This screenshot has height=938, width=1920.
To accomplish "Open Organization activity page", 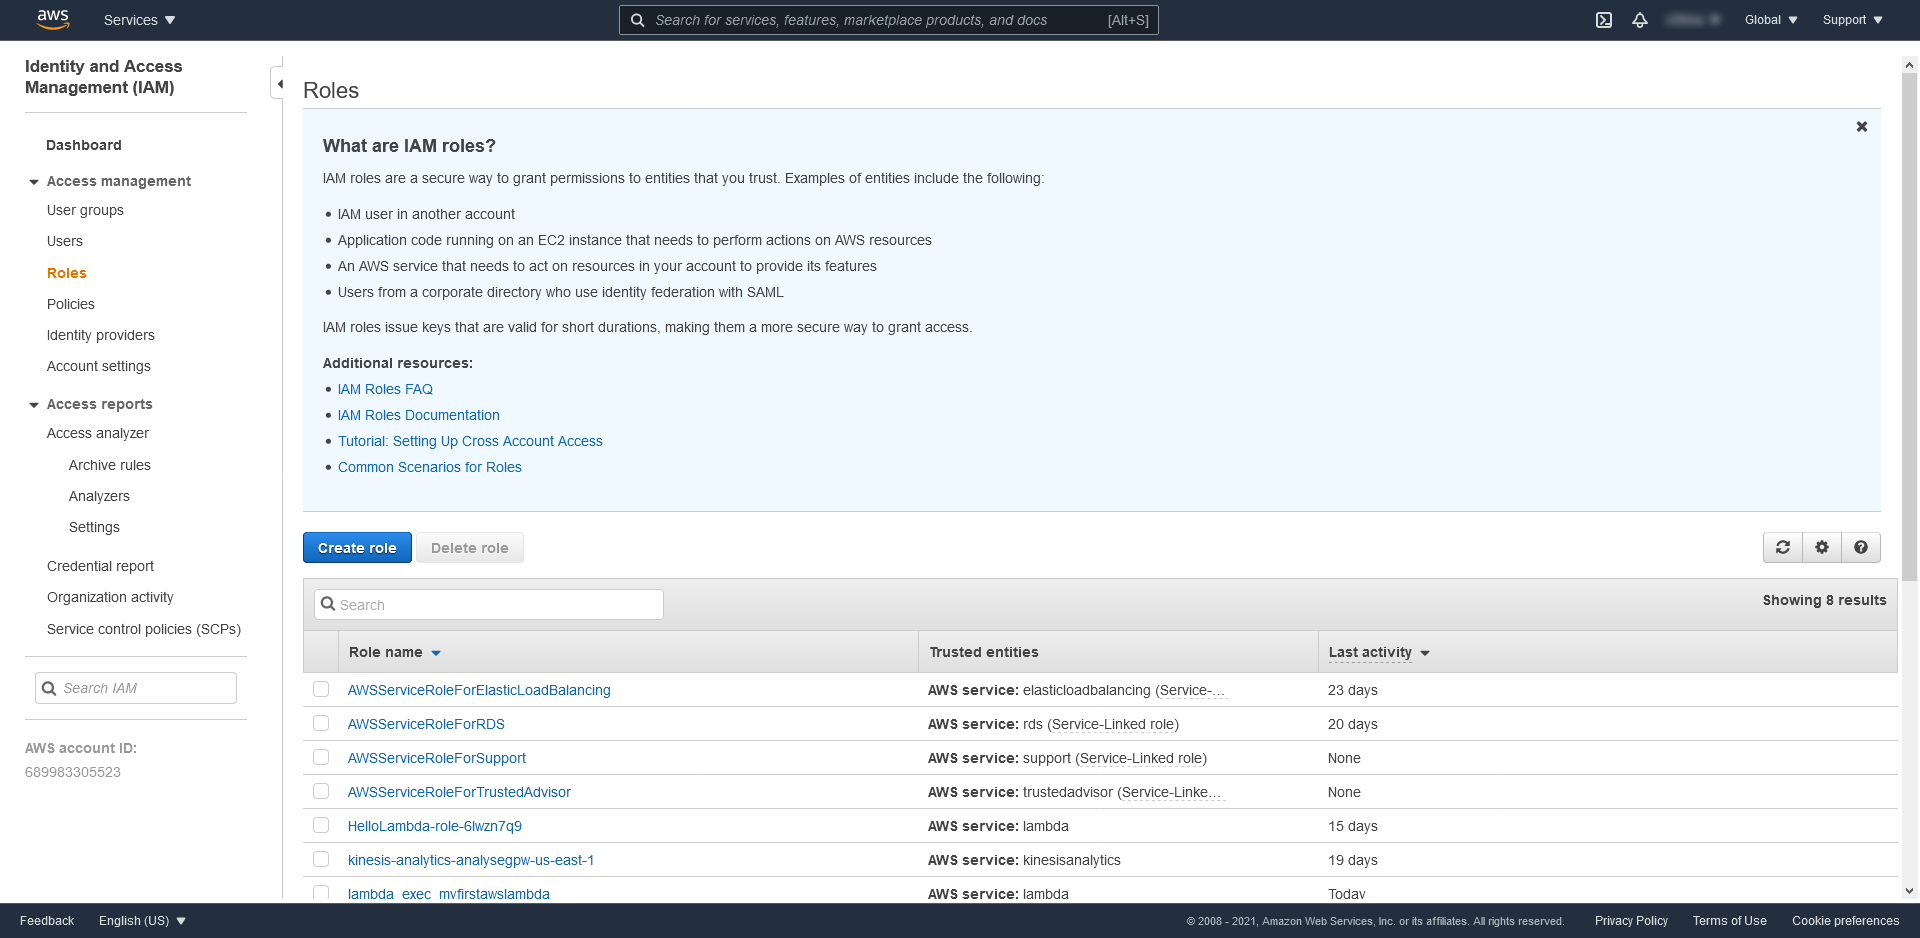I will pos(110,597).
